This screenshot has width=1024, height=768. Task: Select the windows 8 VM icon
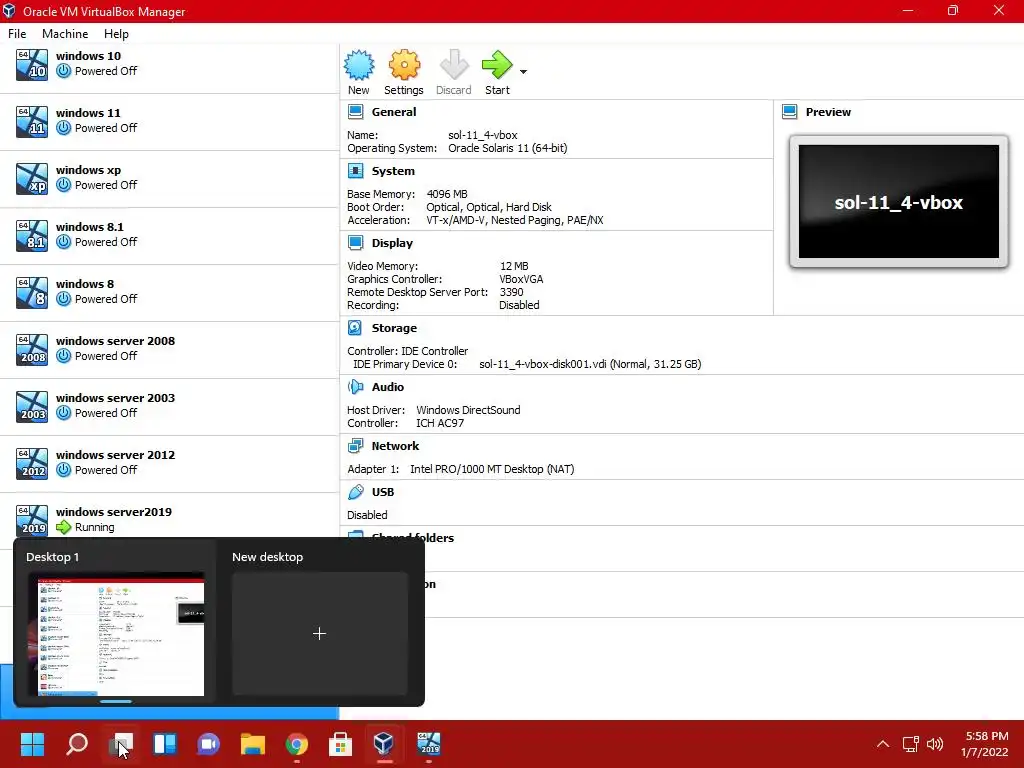point(31,293)
